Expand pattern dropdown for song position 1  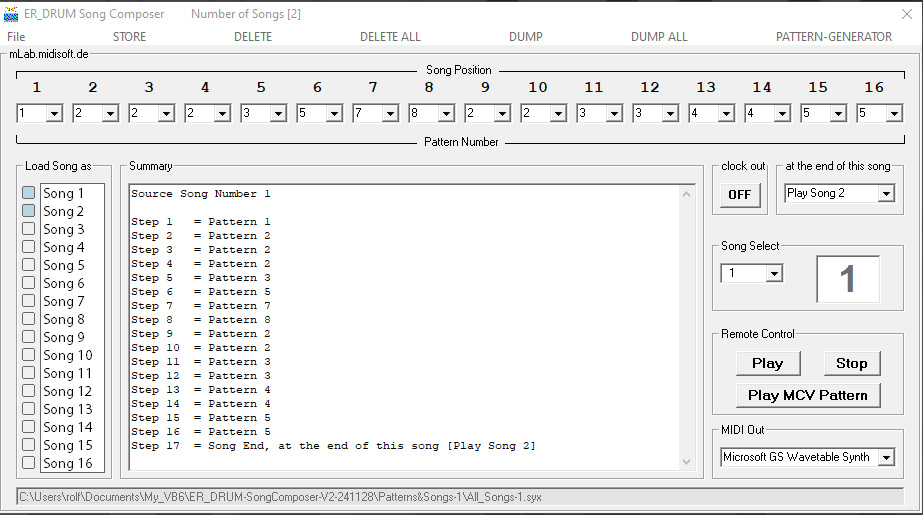coord(54,114)
